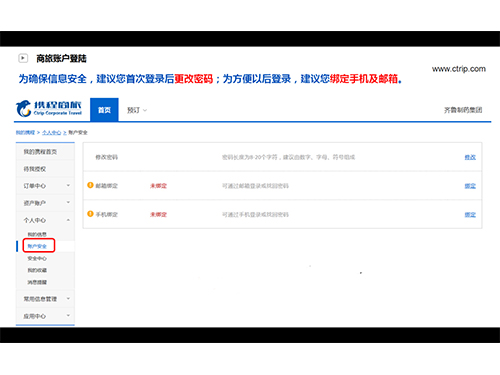Expand the 应用中心 sidebar section
This screenshot has width=500, height=375.
pyautogui.click(x=45, y=316)
